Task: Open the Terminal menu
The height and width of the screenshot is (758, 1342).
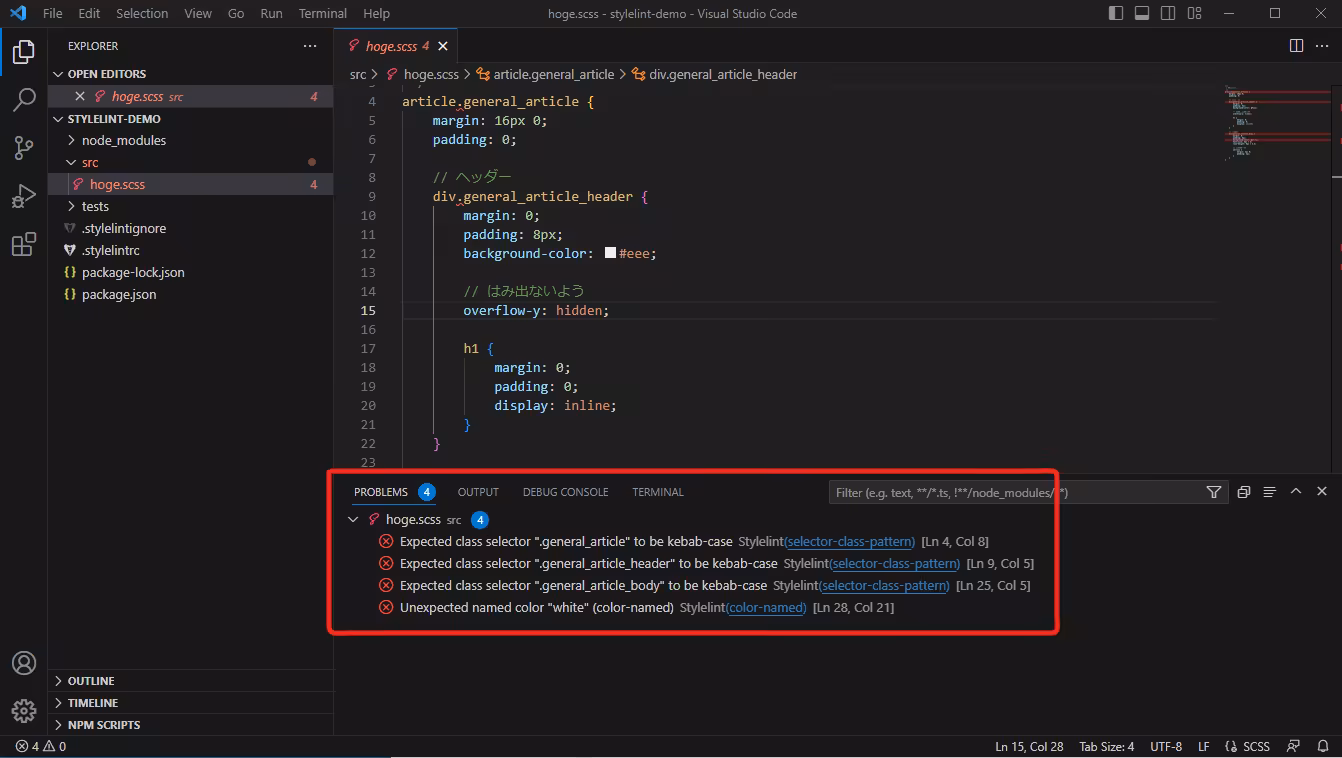Action: pos(323,13)
